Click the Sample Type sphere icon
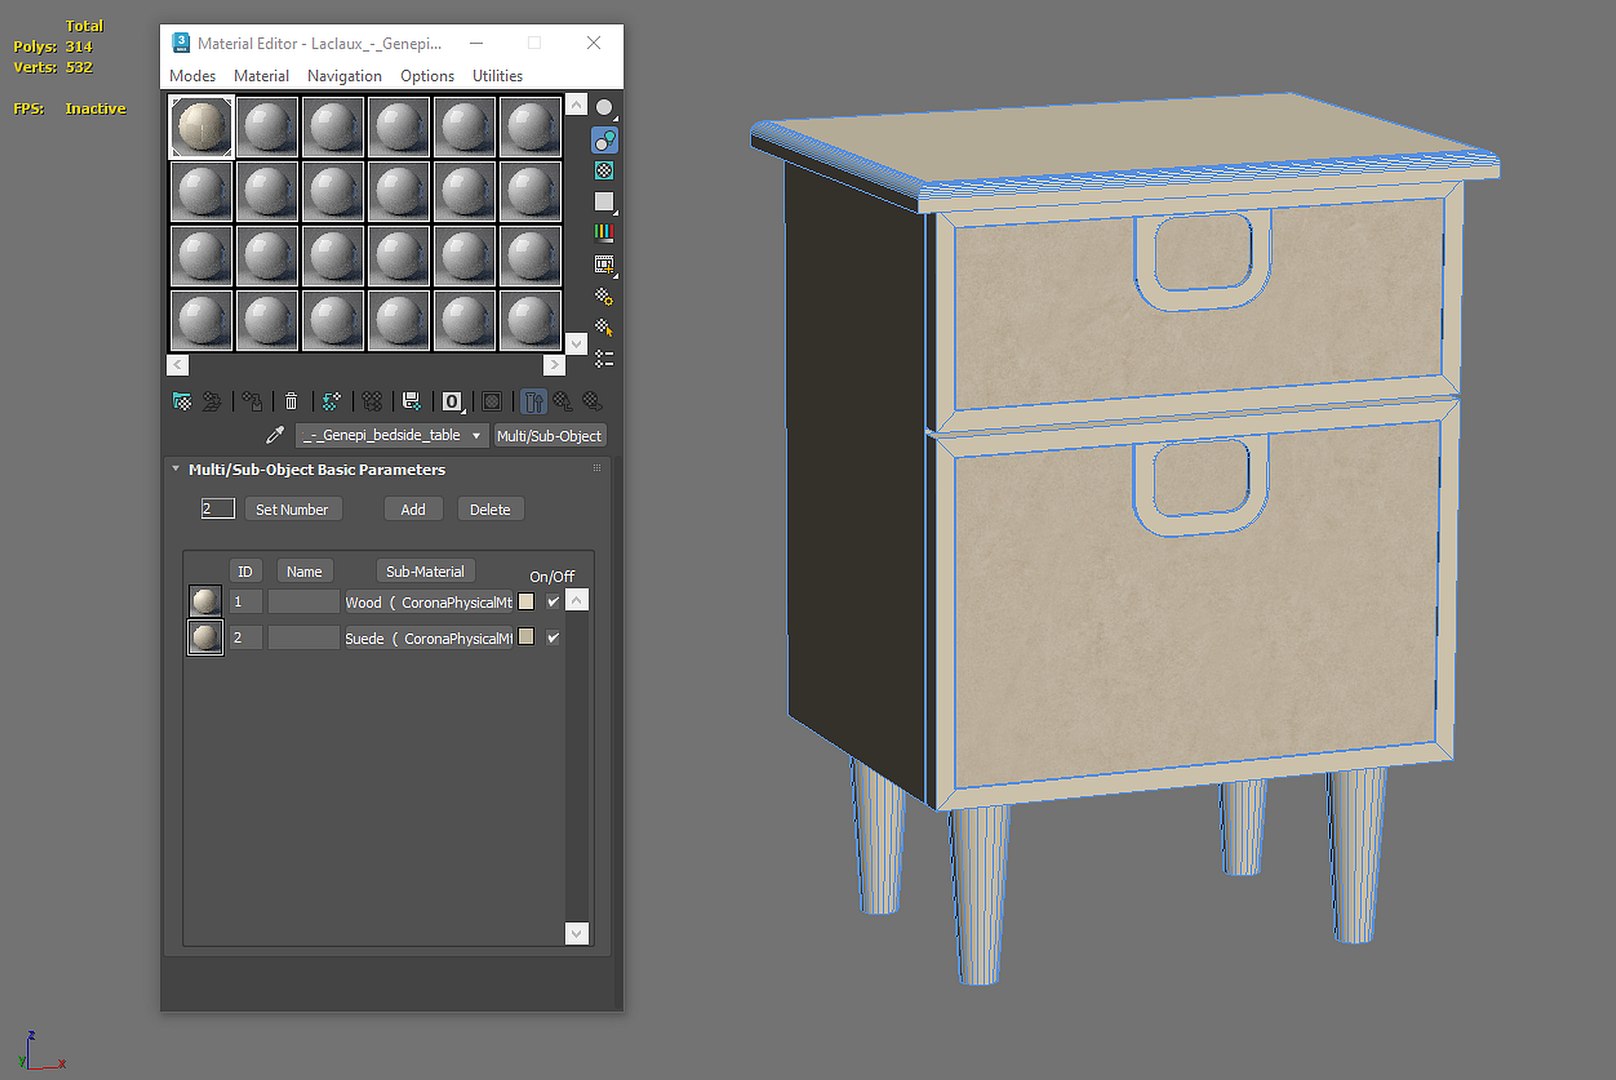 click(604, 108)
